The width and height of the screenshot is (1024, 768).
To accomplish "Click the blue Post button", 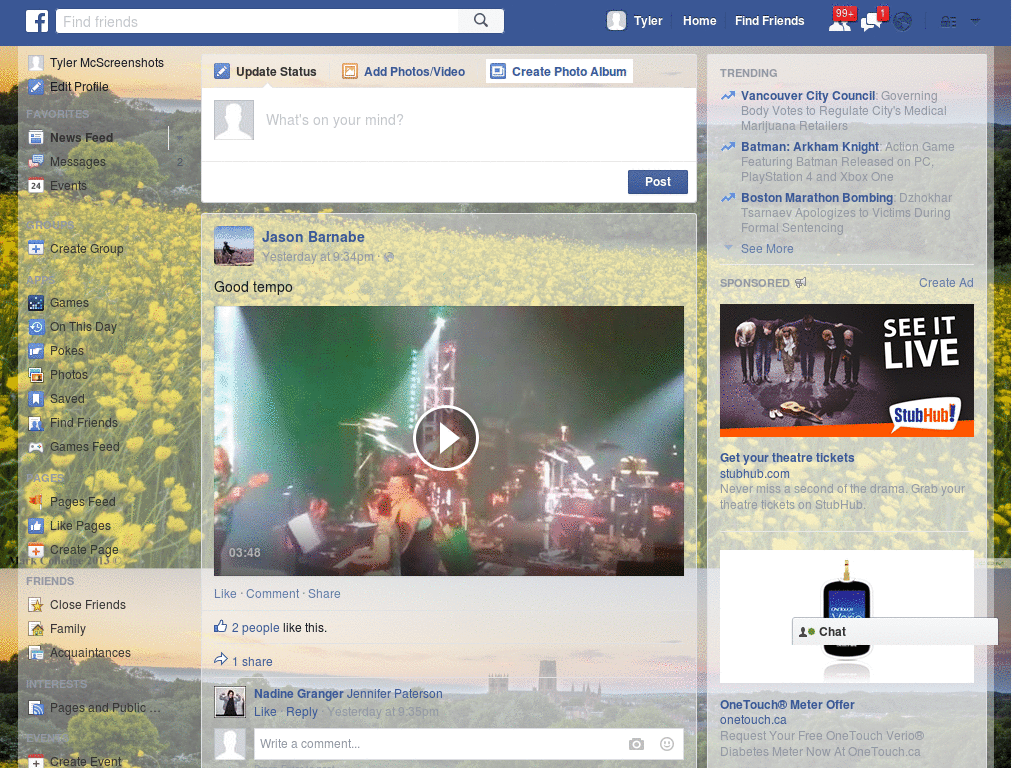I will [x=658, y=182].
